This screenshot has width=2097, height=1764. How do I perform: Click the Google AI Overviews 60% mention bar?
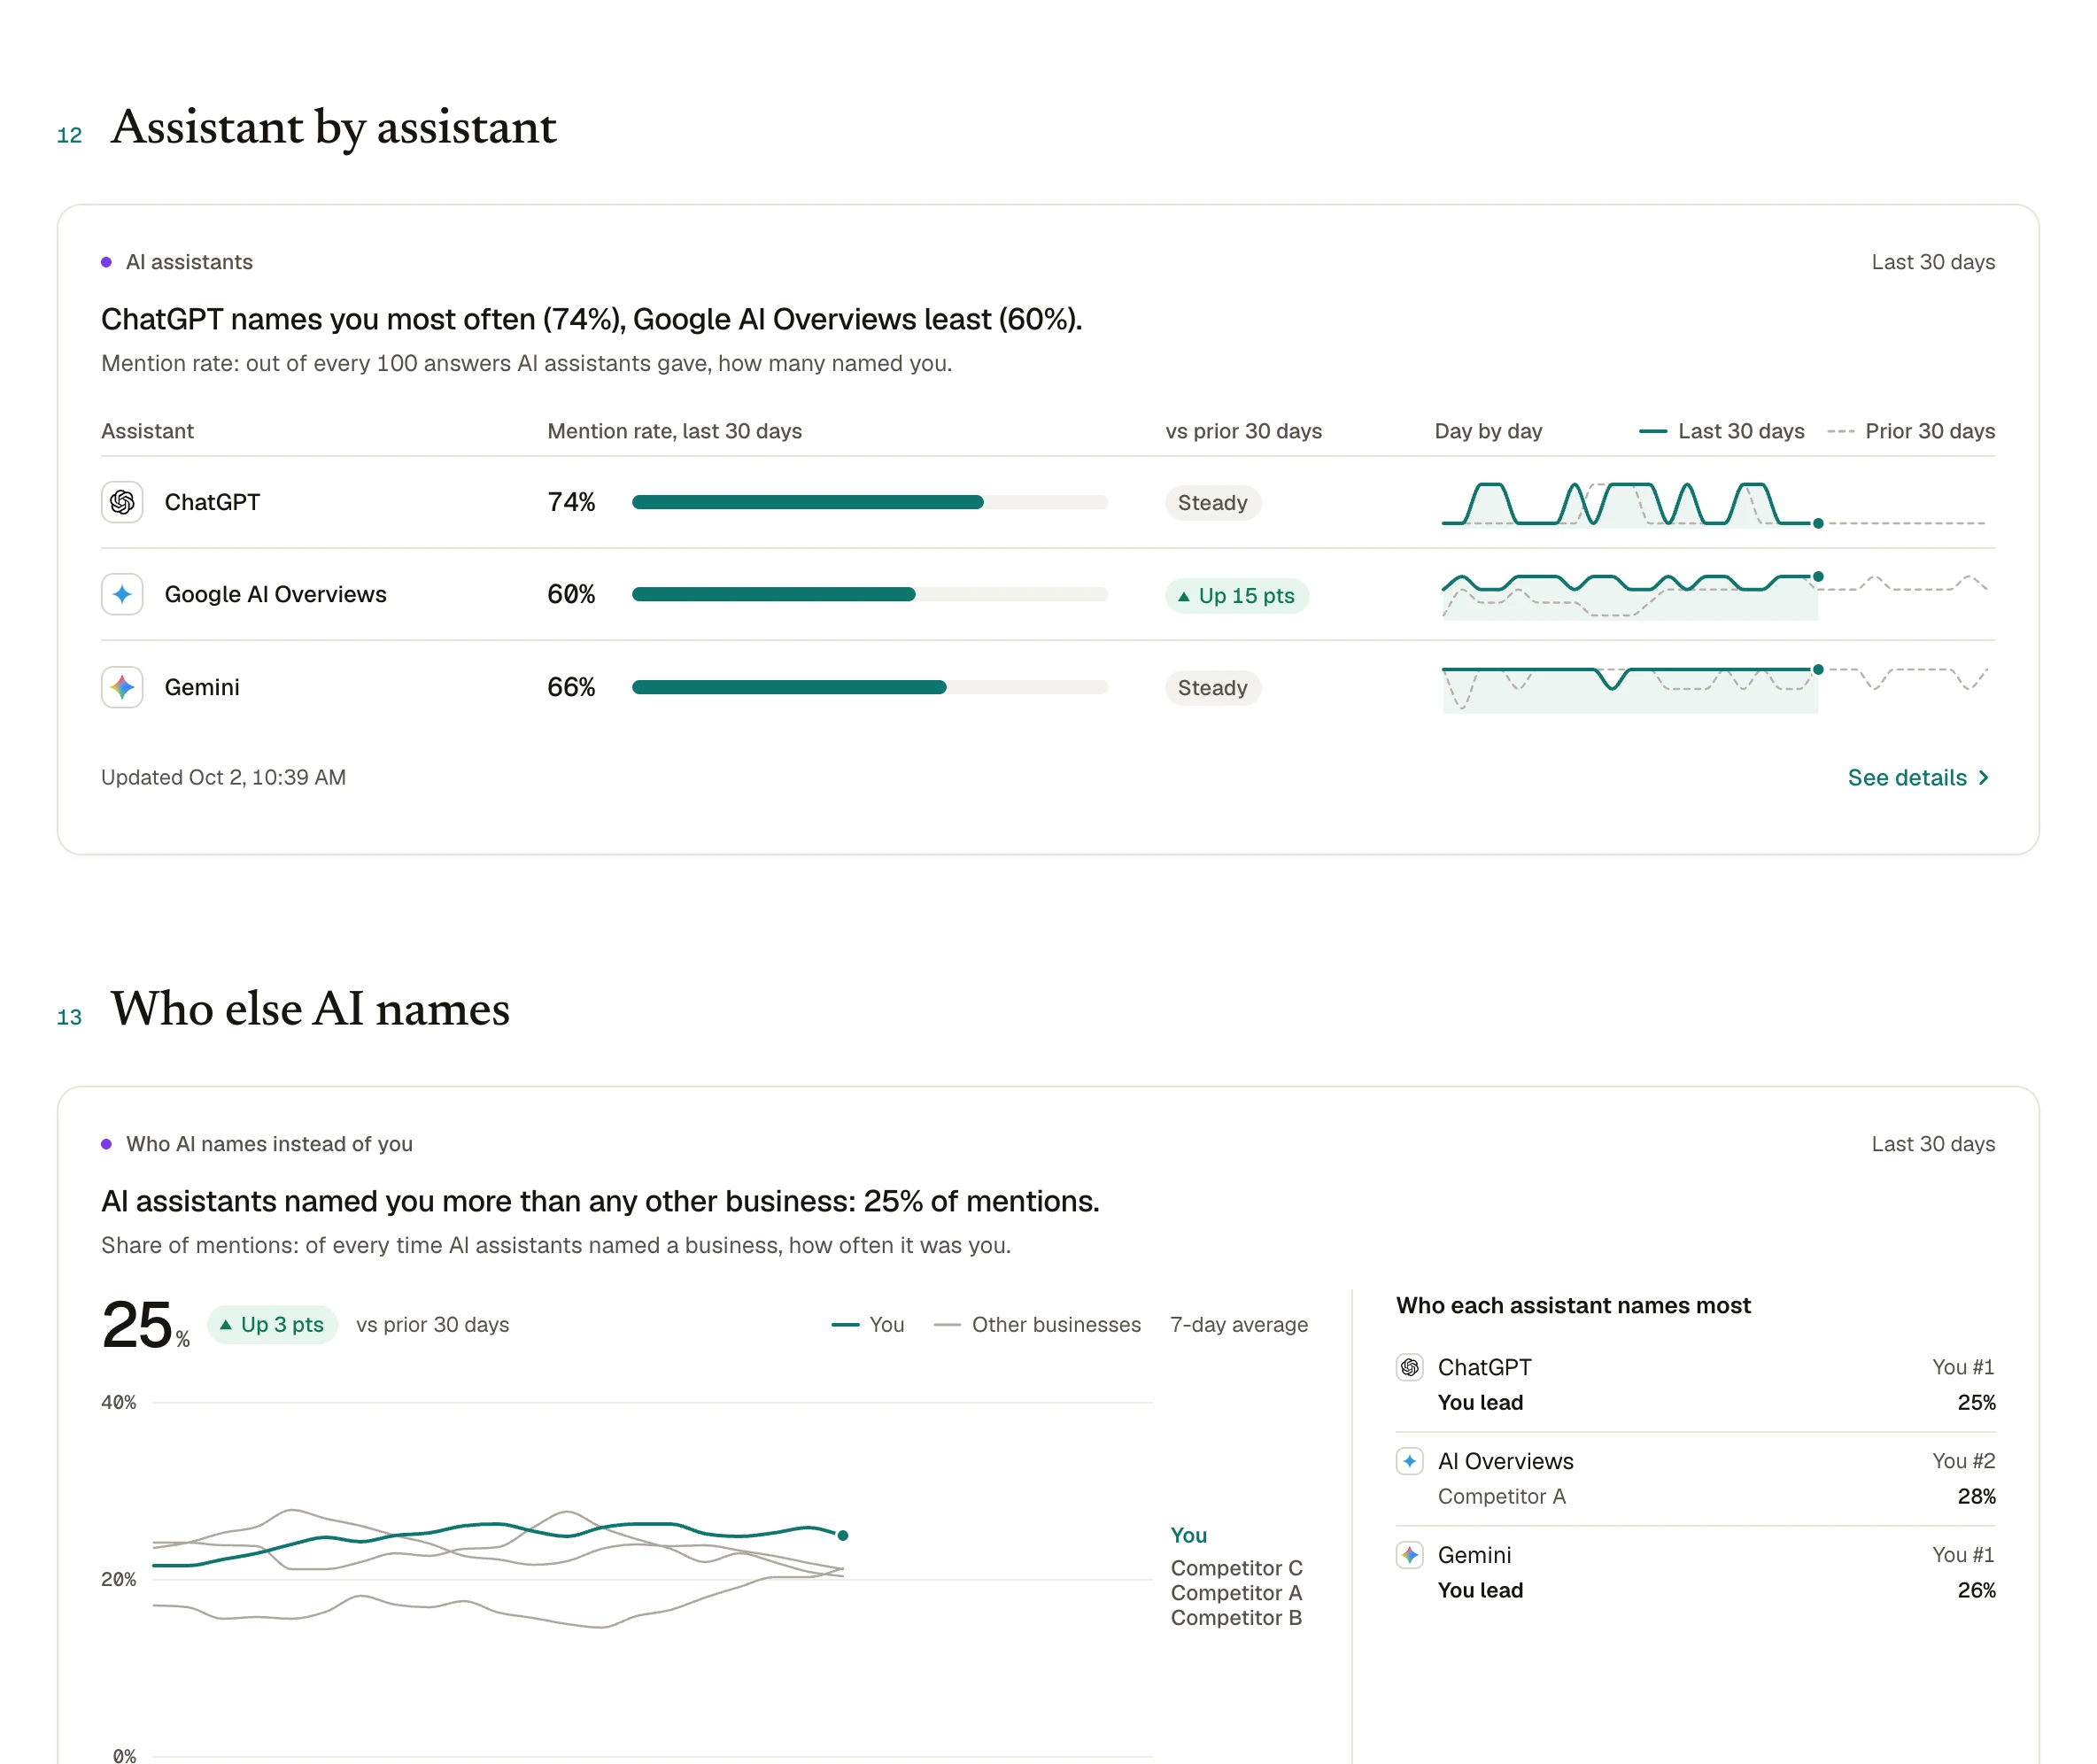(870, 594)
